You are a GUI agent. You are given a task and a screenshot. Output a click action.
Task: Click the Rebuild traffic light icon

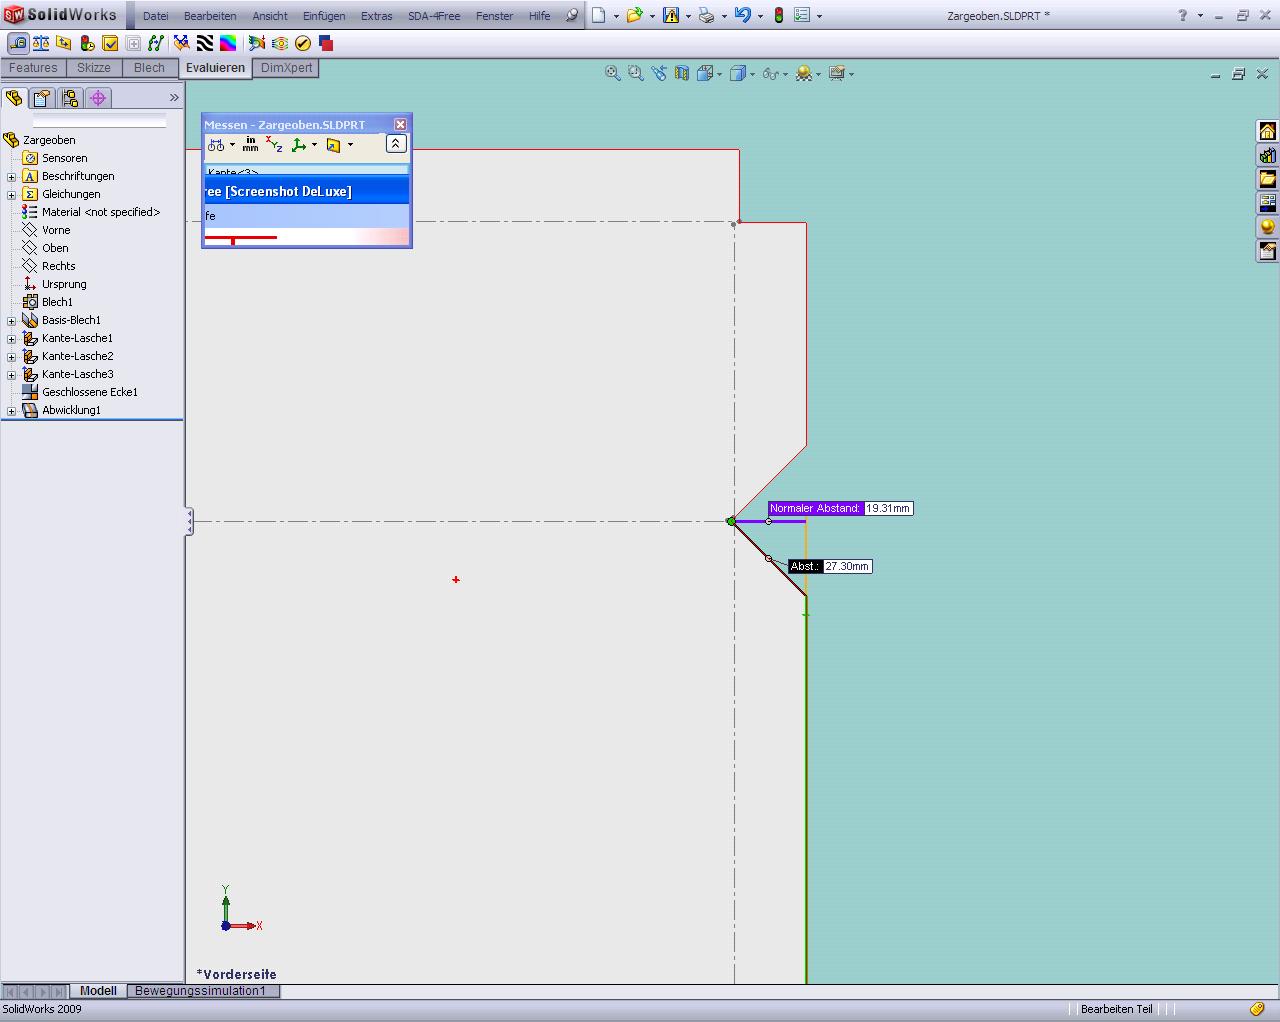pyautogui.click(x=778, y=15)
